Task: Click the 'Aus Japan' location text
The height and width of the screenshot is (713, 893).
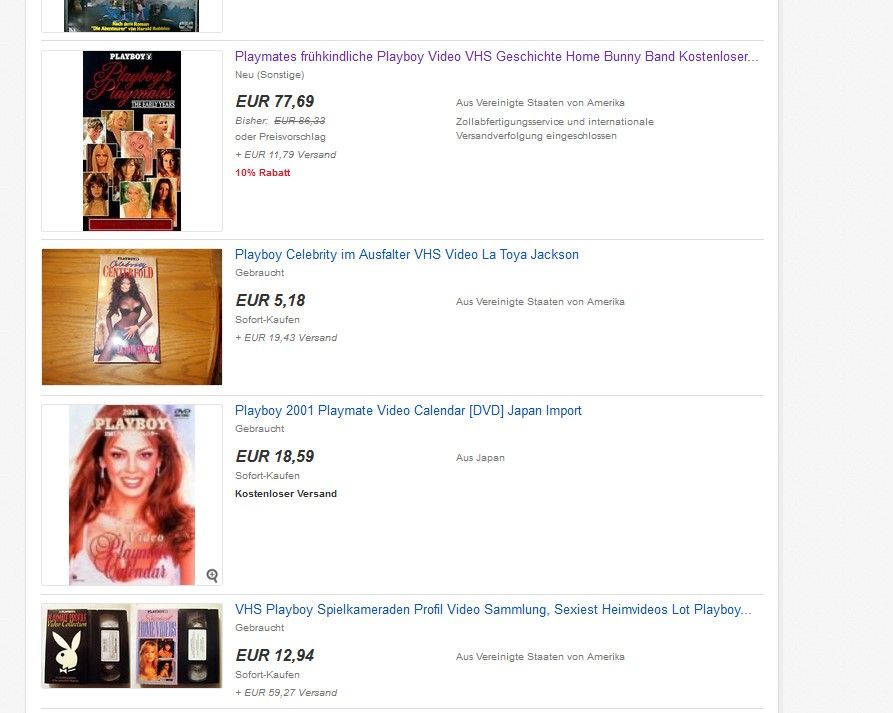Action: point(480,458)
